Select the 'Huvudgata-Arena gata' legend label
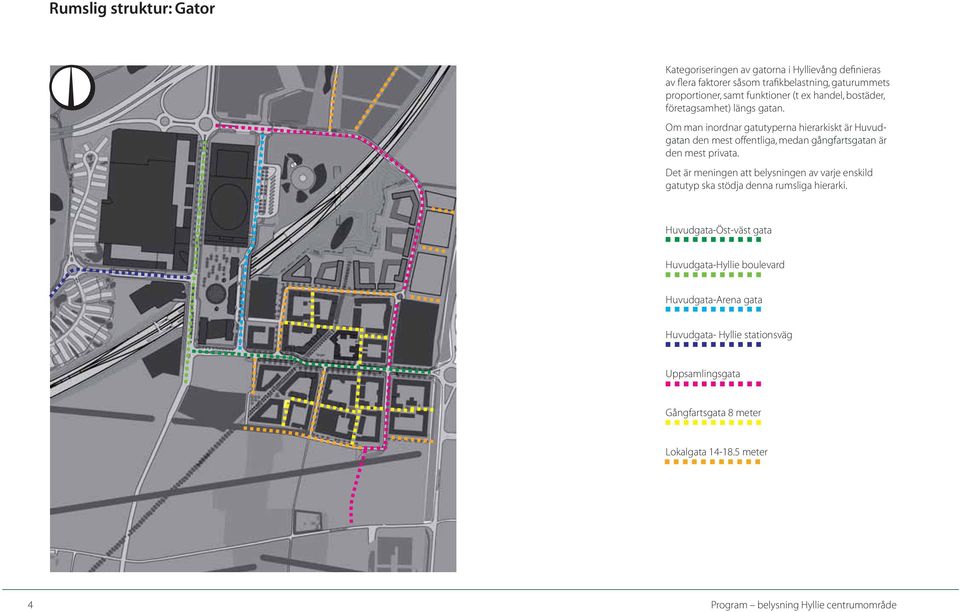 713,300
